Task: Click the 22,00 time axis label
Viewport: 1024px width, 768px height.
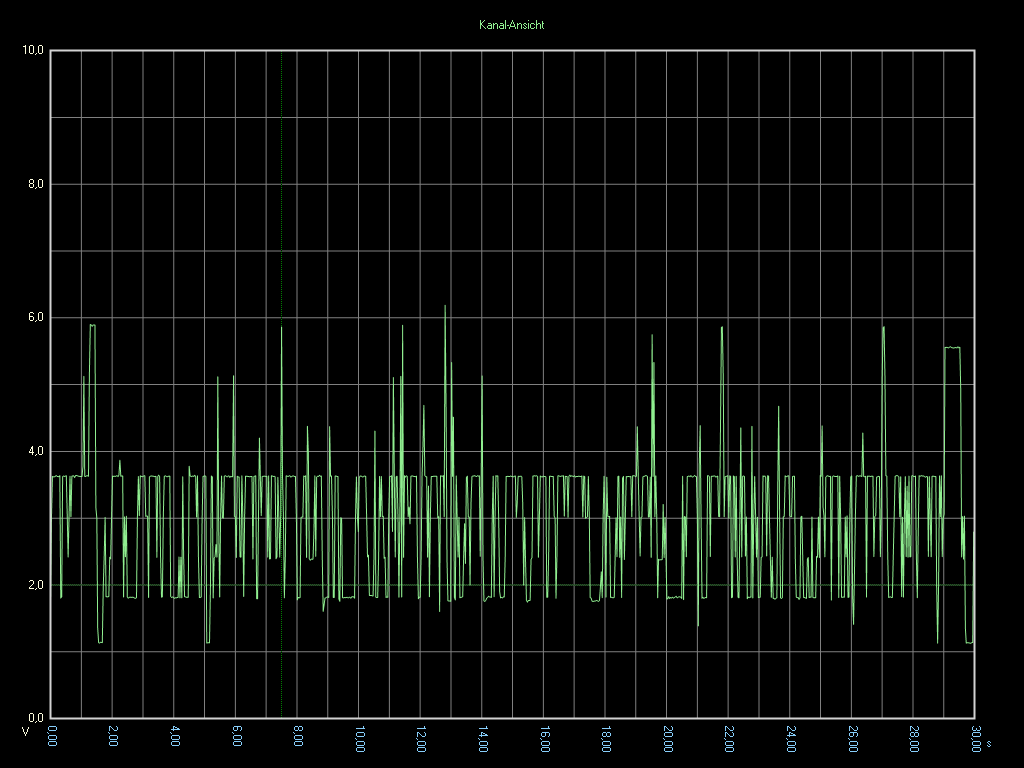Action: pyautogui.click(x=729, y=739)
